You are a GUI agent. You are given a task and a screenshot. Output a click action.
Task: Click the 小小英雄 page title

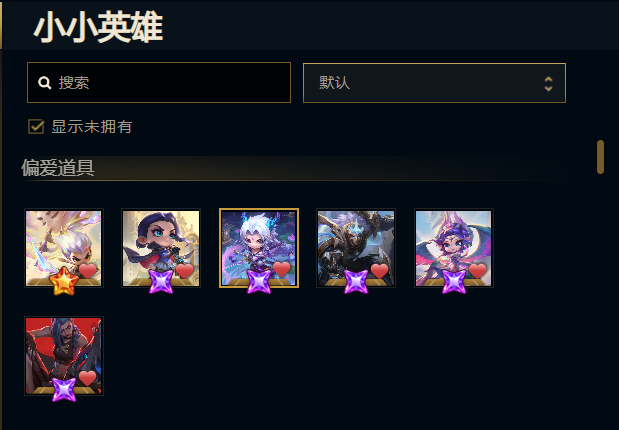(x=98, y=27)
